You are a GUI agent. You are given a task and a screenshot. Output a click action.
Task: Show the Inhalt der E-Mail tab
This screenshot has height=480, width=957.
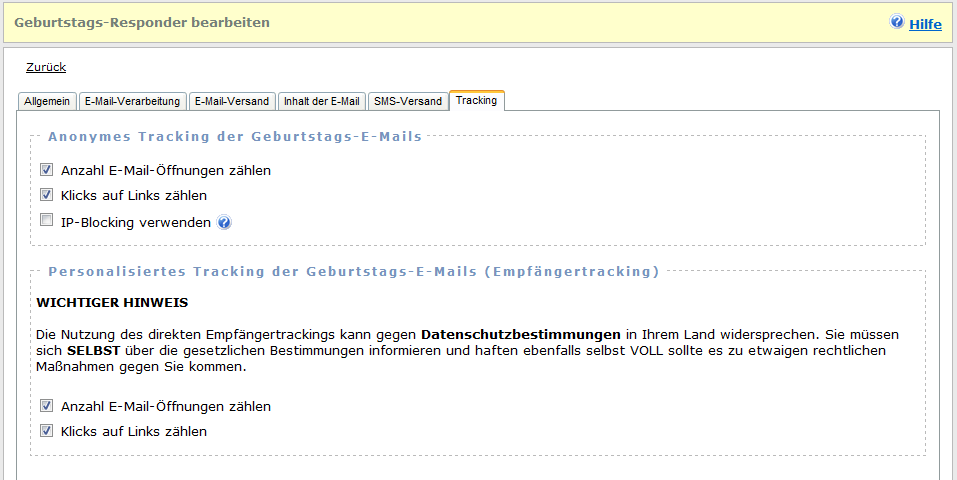point(321,101)
